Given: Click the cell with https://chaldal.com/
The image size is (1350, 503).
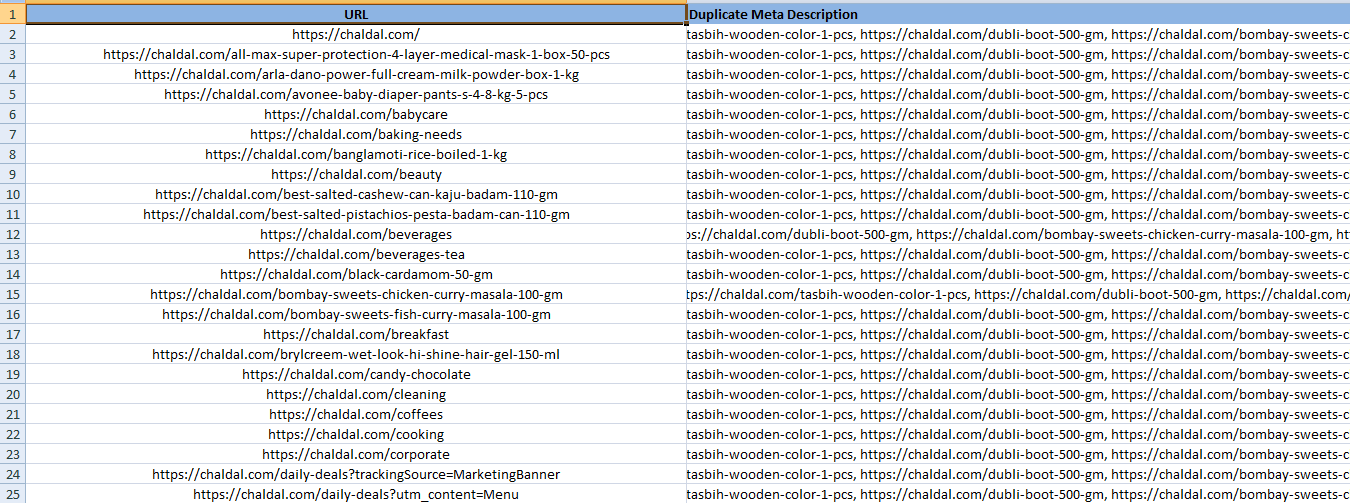Looking at the screenshot, I should (356, 34).
